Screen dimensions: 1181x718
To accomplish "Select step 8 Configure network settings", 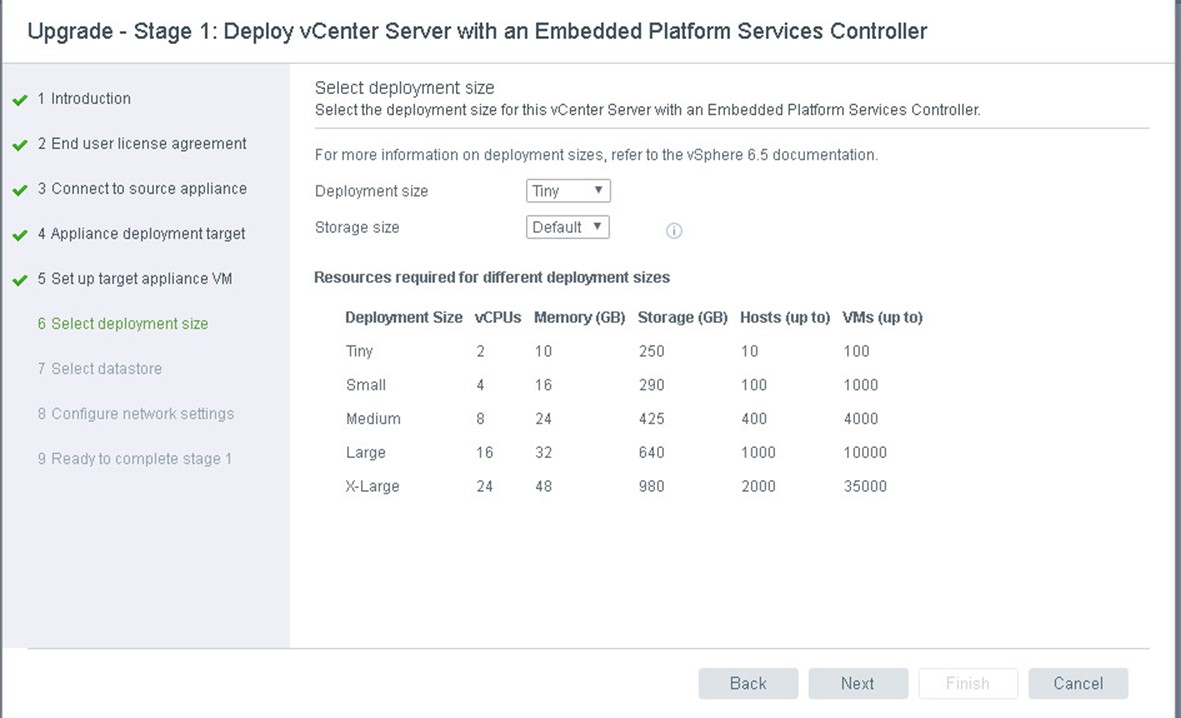I will [x=136, y=414].
